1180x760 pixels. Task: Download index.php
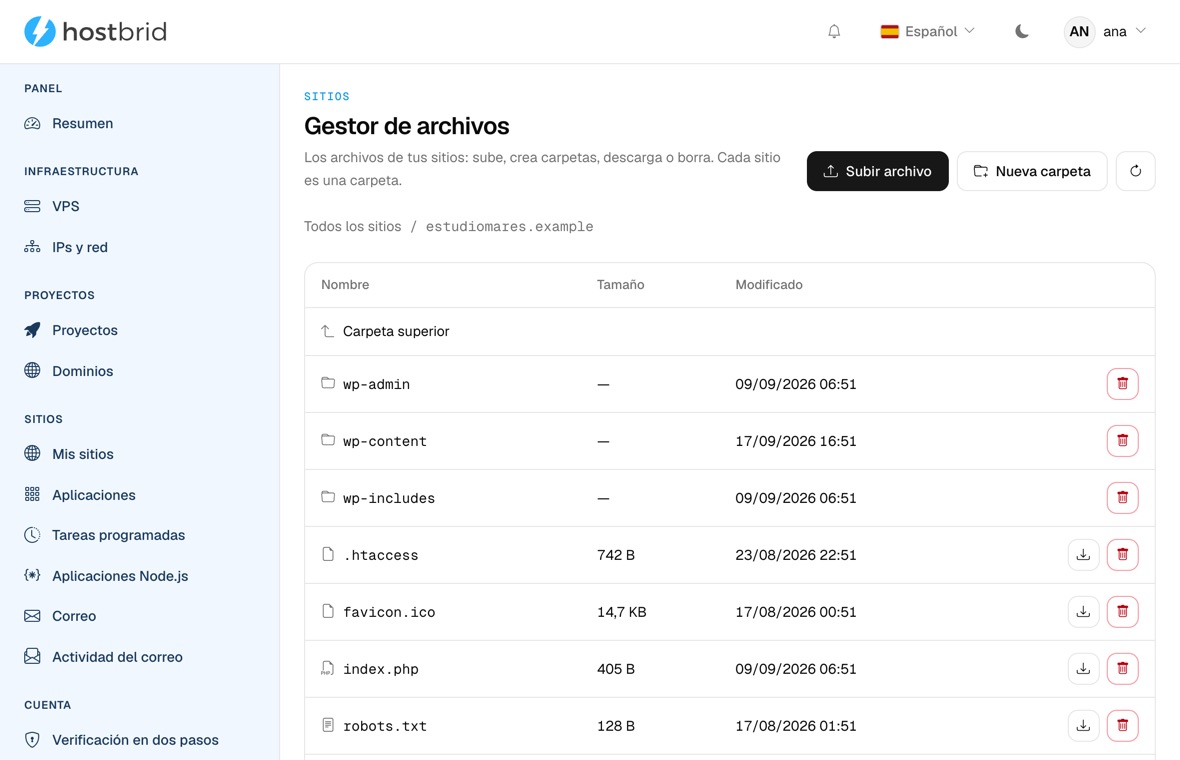(x=1083, y=669)
